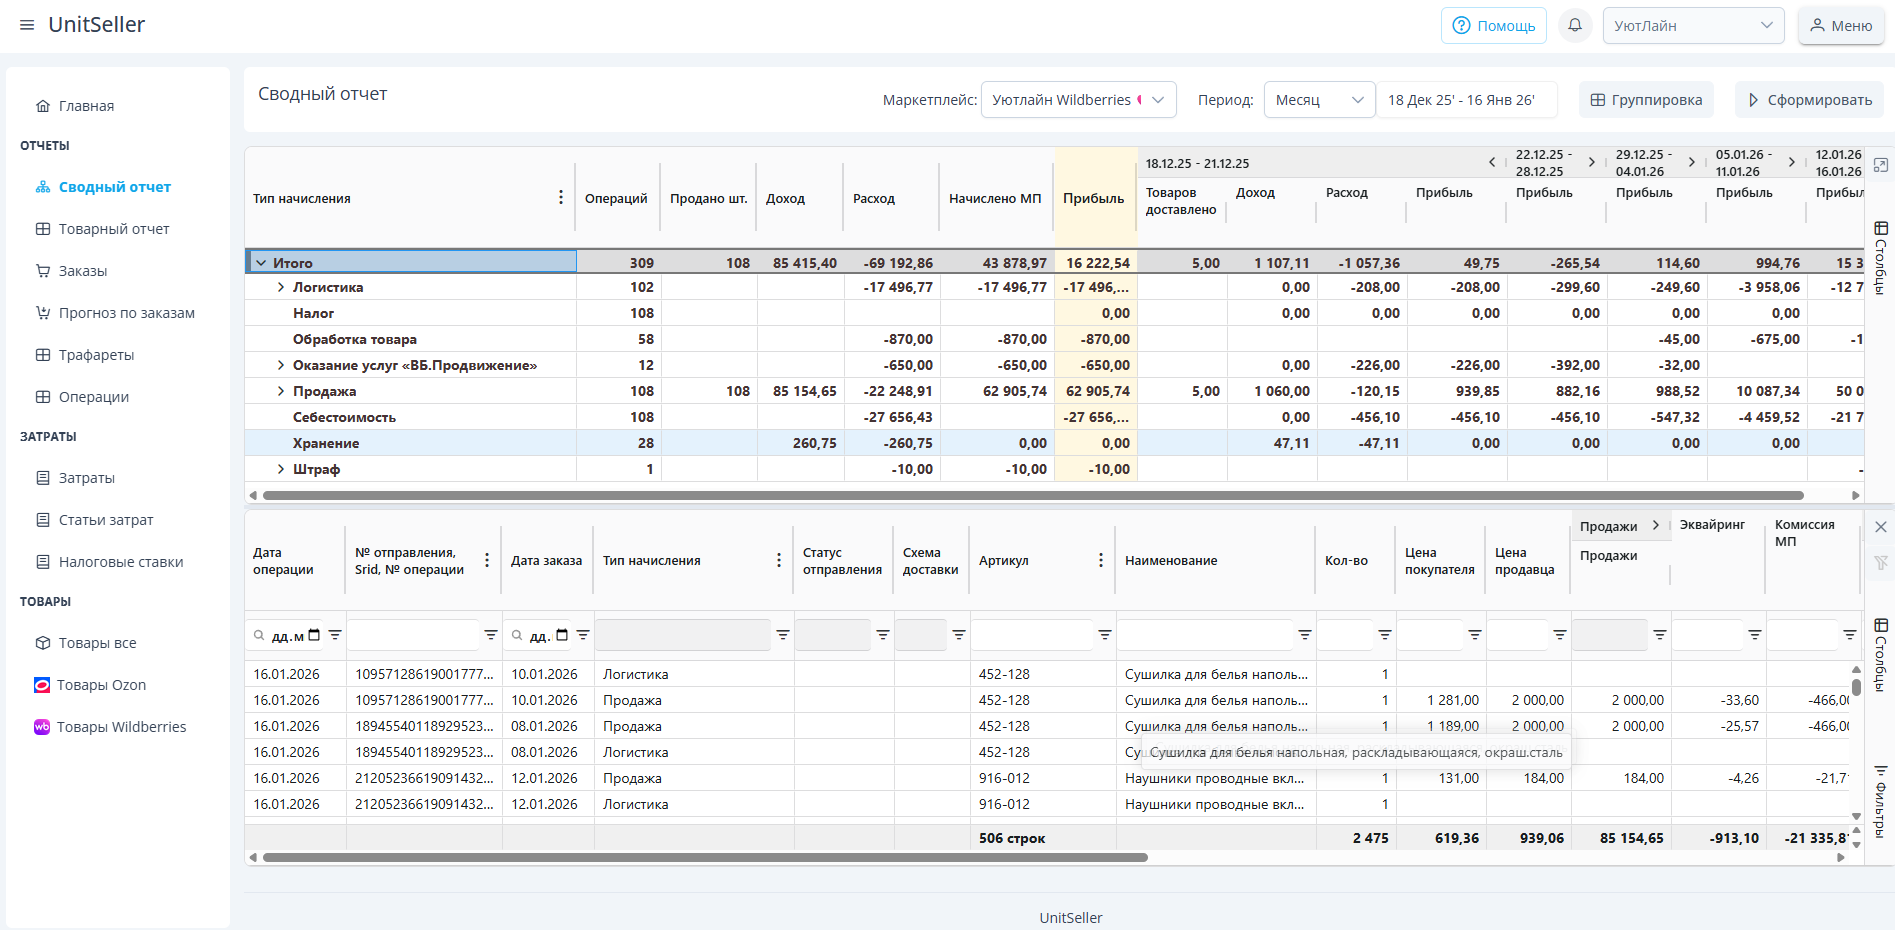
Task: Open the Период Месяц dropdown
Action: pyautogui.click(x=1319, y=100)
